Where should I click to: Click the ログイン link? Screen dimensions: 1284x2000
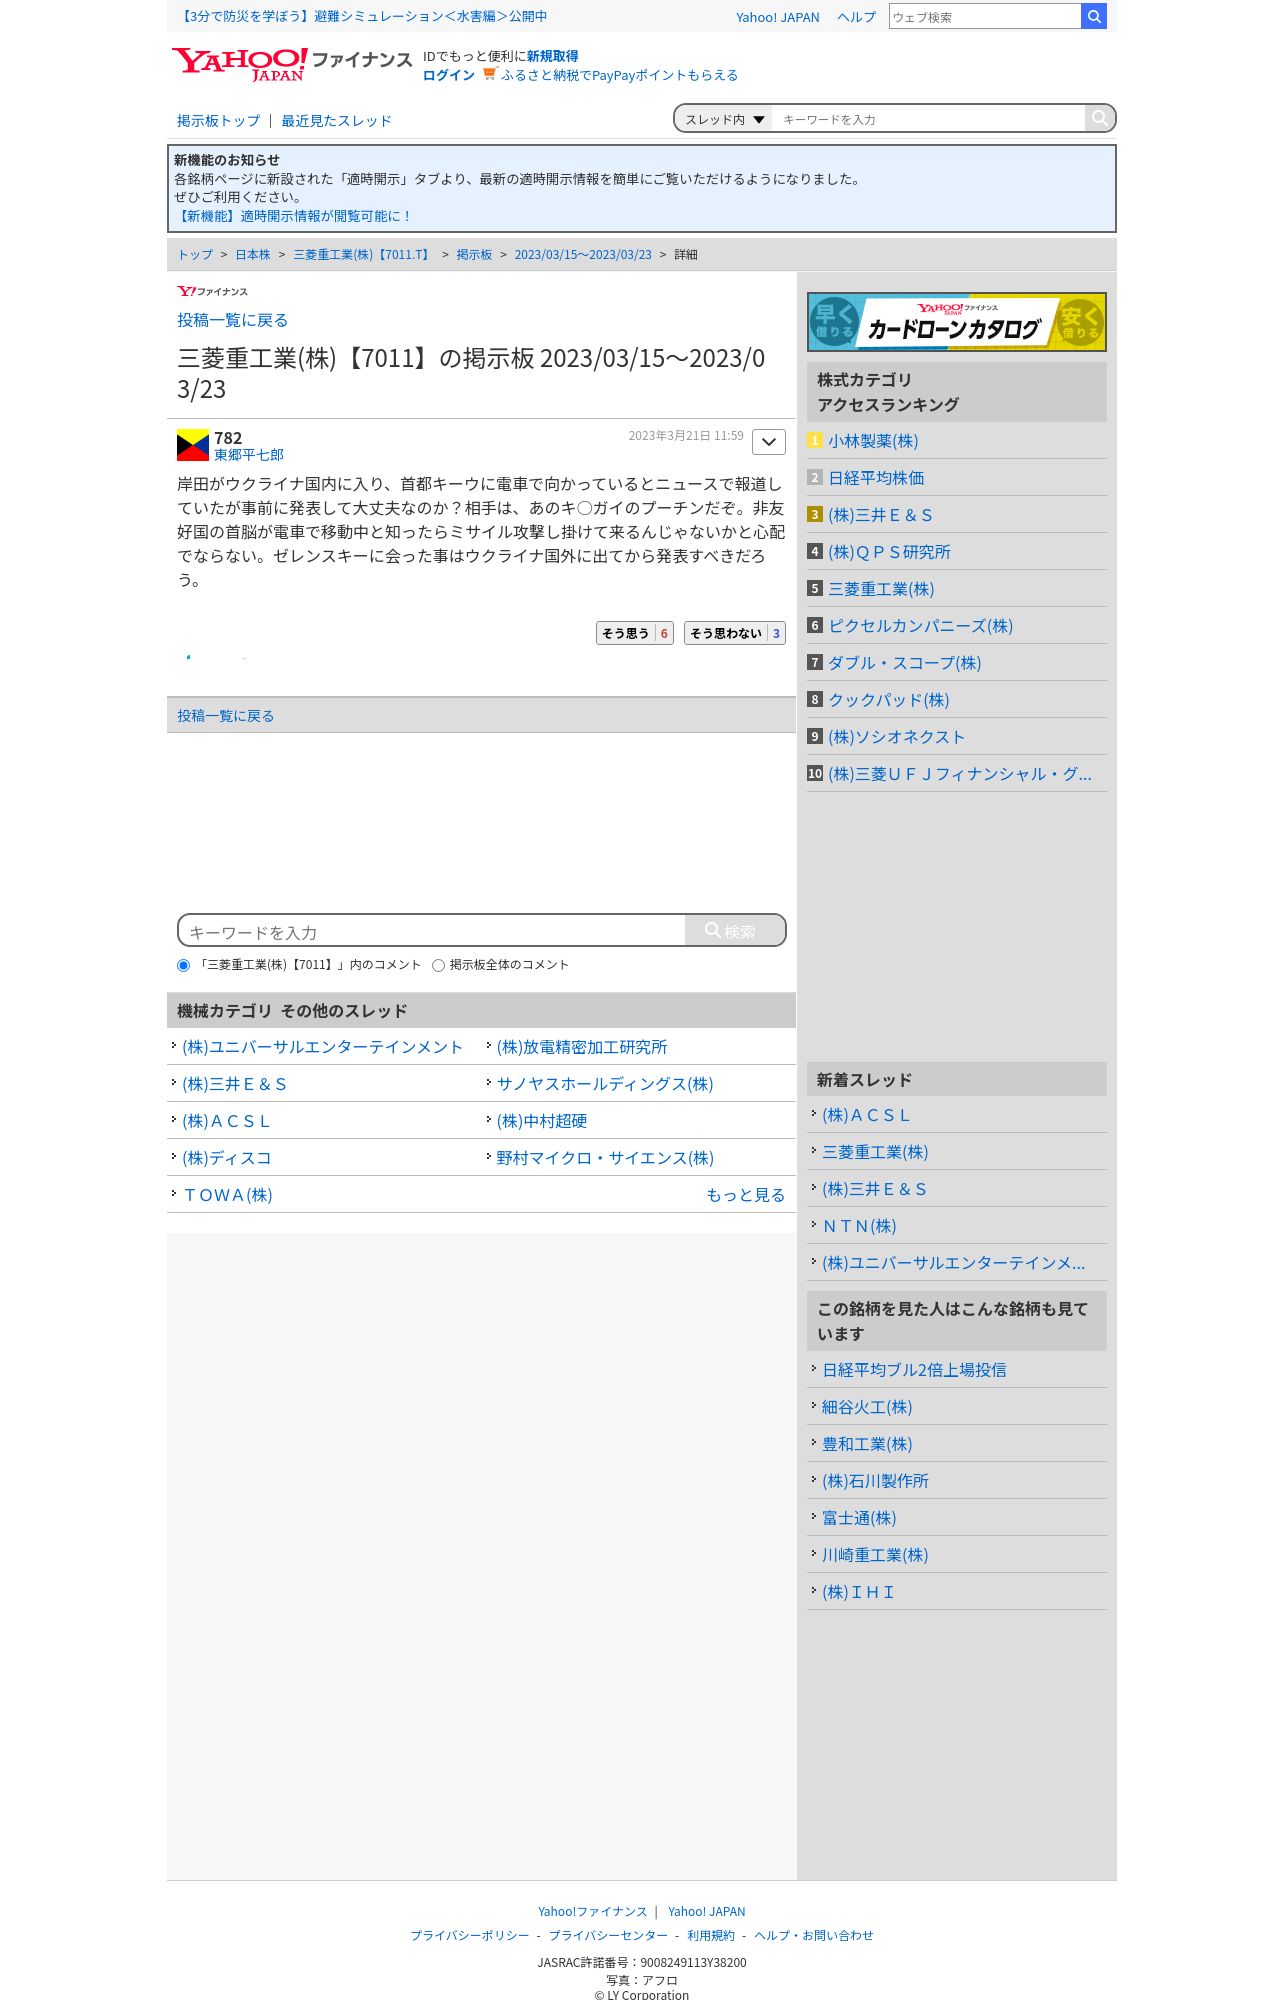(449, 75)
